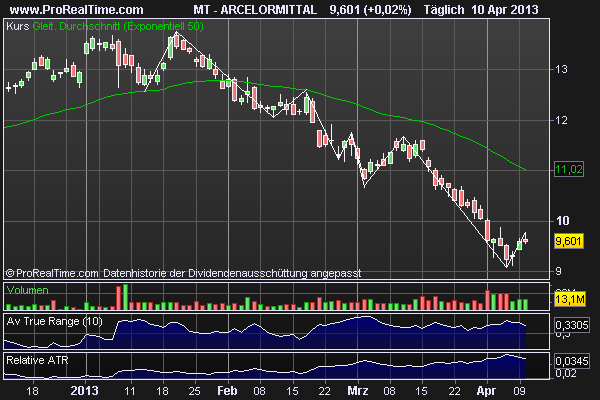Click the 0,3305 ATR value box

572,325
